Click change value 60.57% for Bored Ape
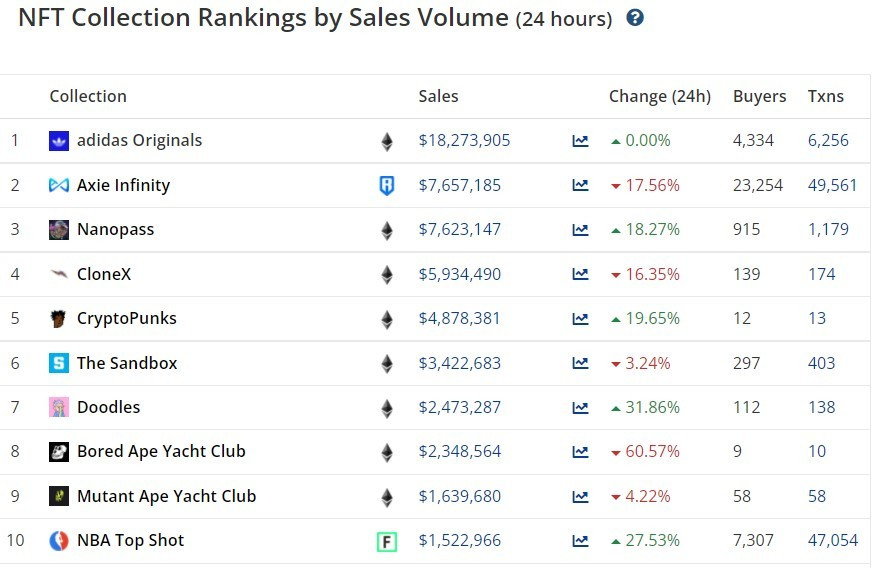 coord(653,452)
